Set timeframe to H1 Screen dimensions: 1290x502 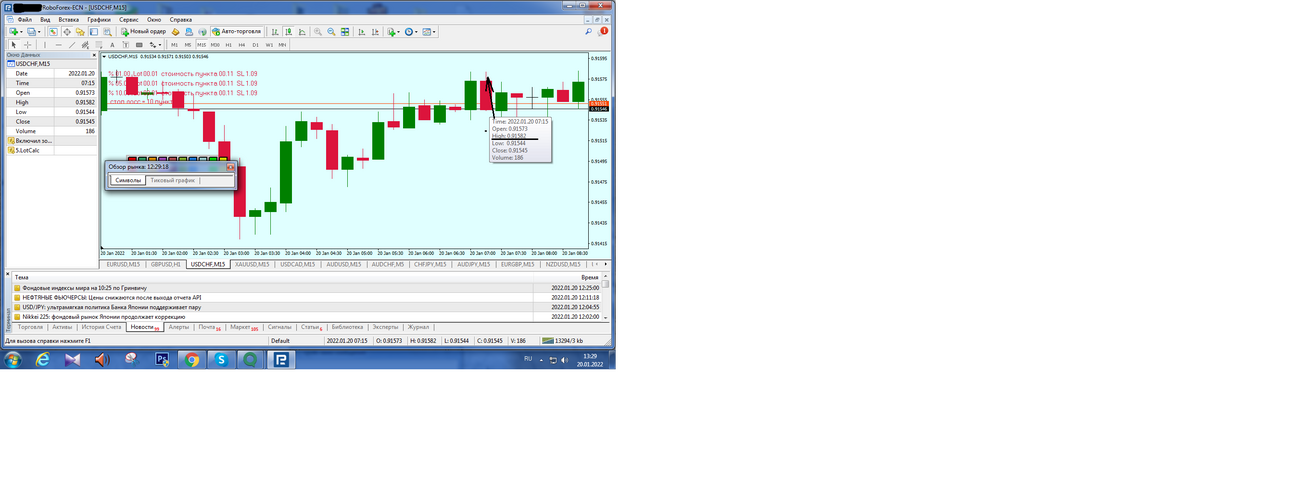[228, 45]
